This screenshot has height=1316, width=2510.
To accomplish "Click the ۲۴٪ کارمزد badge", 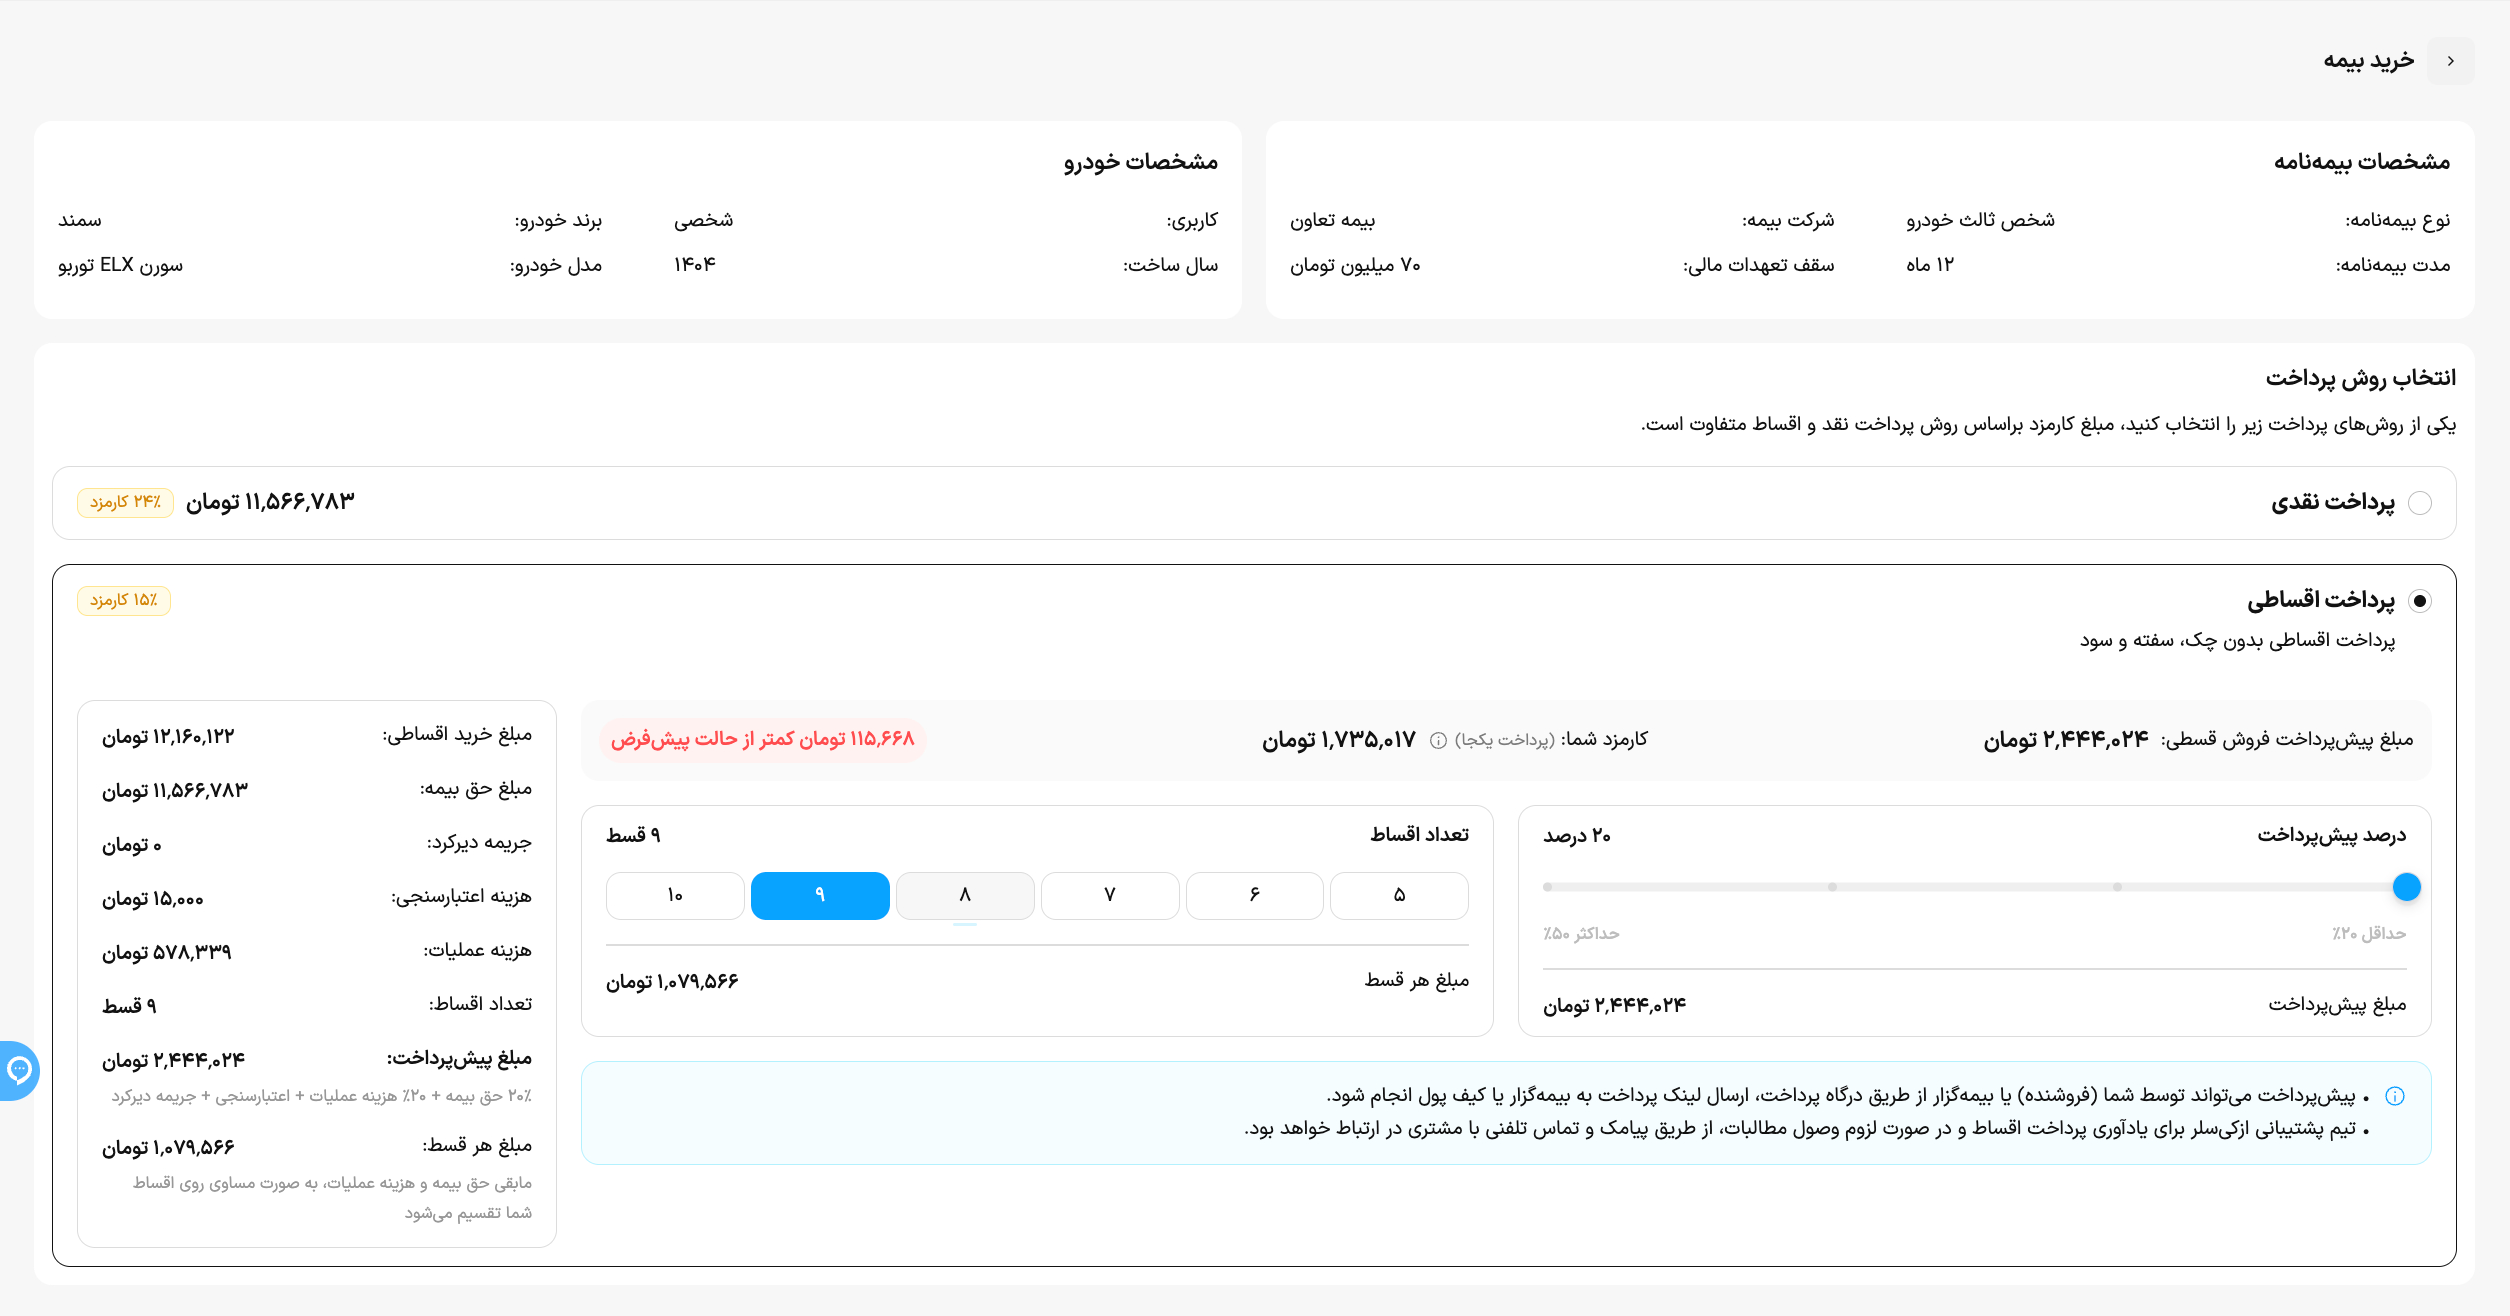I will pyautogui.click(x=125, y=502).
